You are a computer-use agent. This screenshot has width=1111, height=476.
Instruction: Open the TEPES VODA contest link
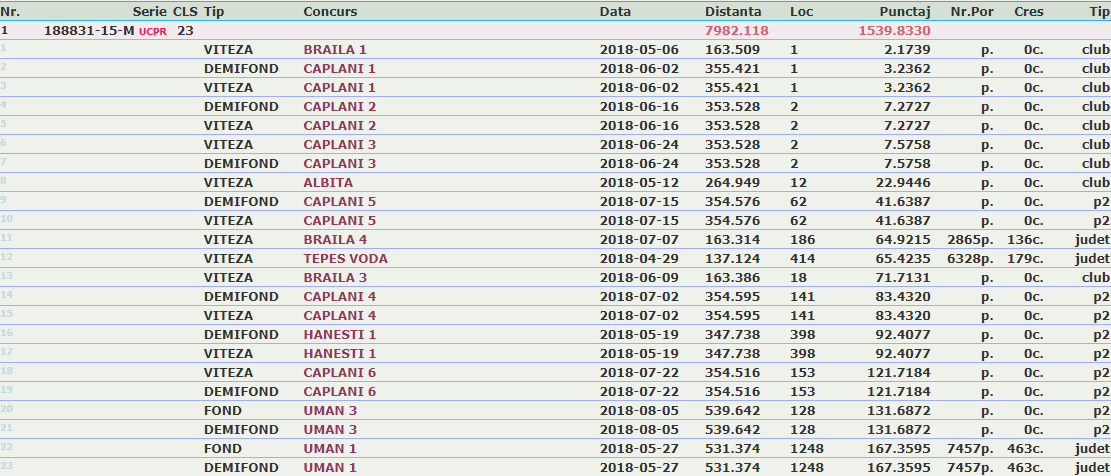346,259
